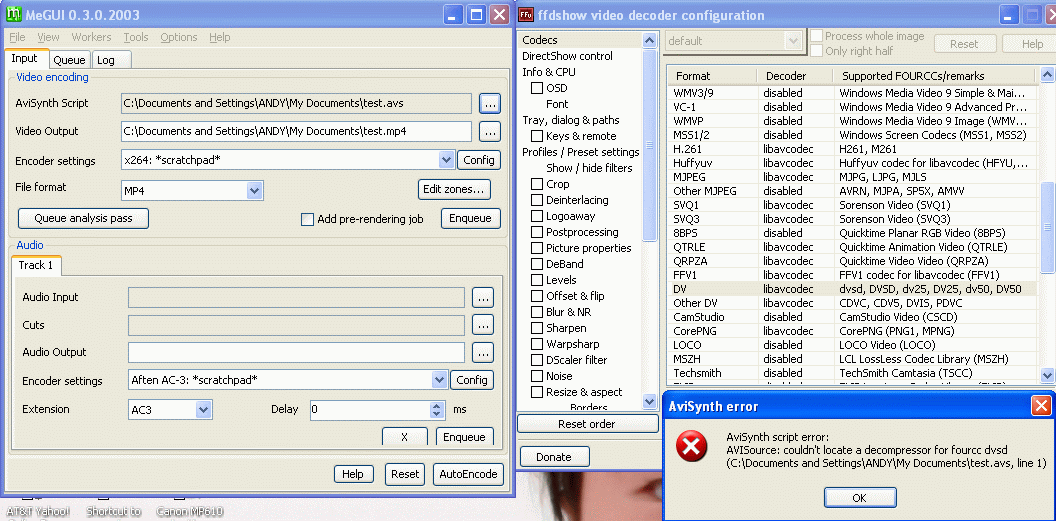Open the File format MP4 dropdown

[254, 190]
